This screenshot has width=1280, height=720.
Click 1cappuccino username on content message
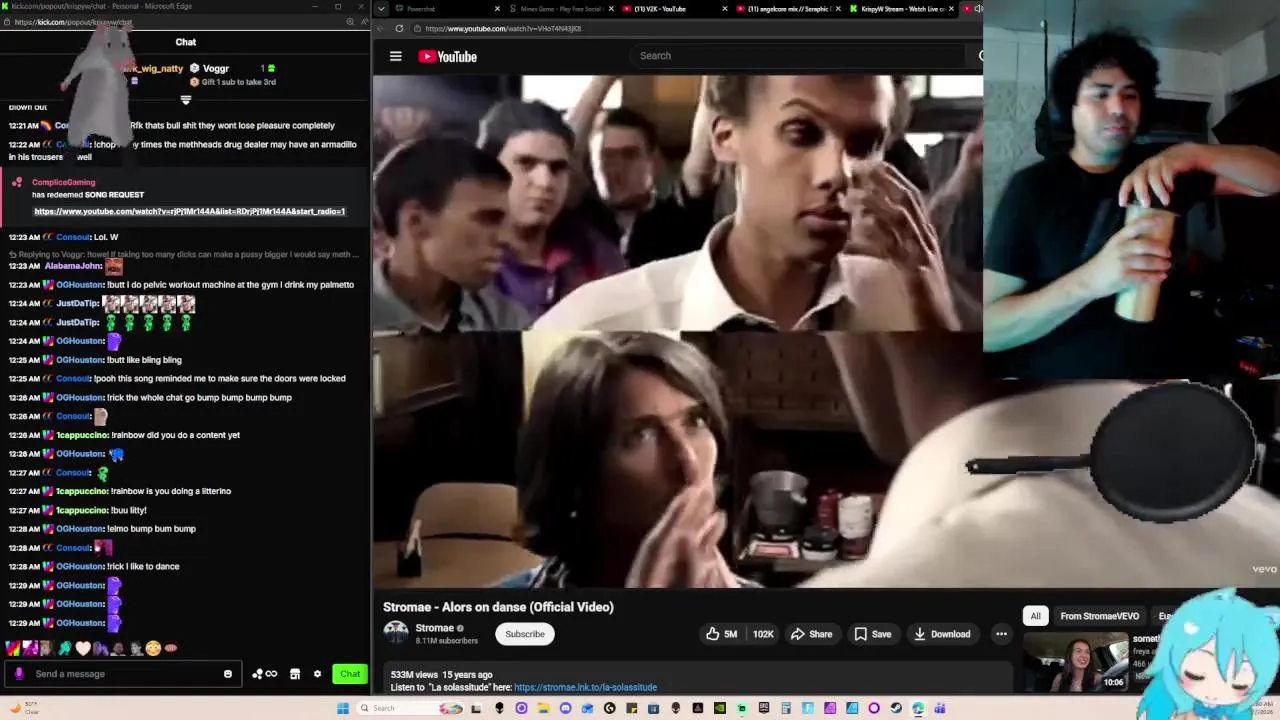[x=82, y=435]
